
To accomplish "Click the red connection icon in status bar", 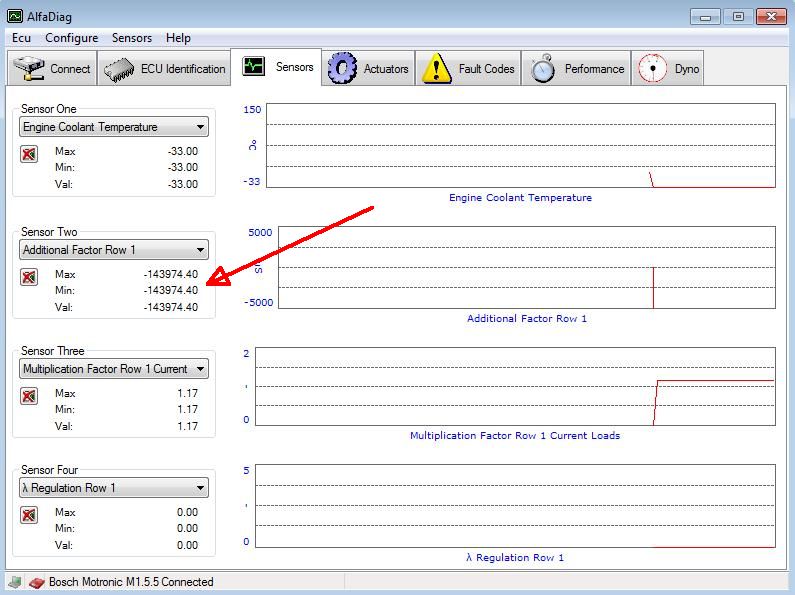I will point(36,582).
